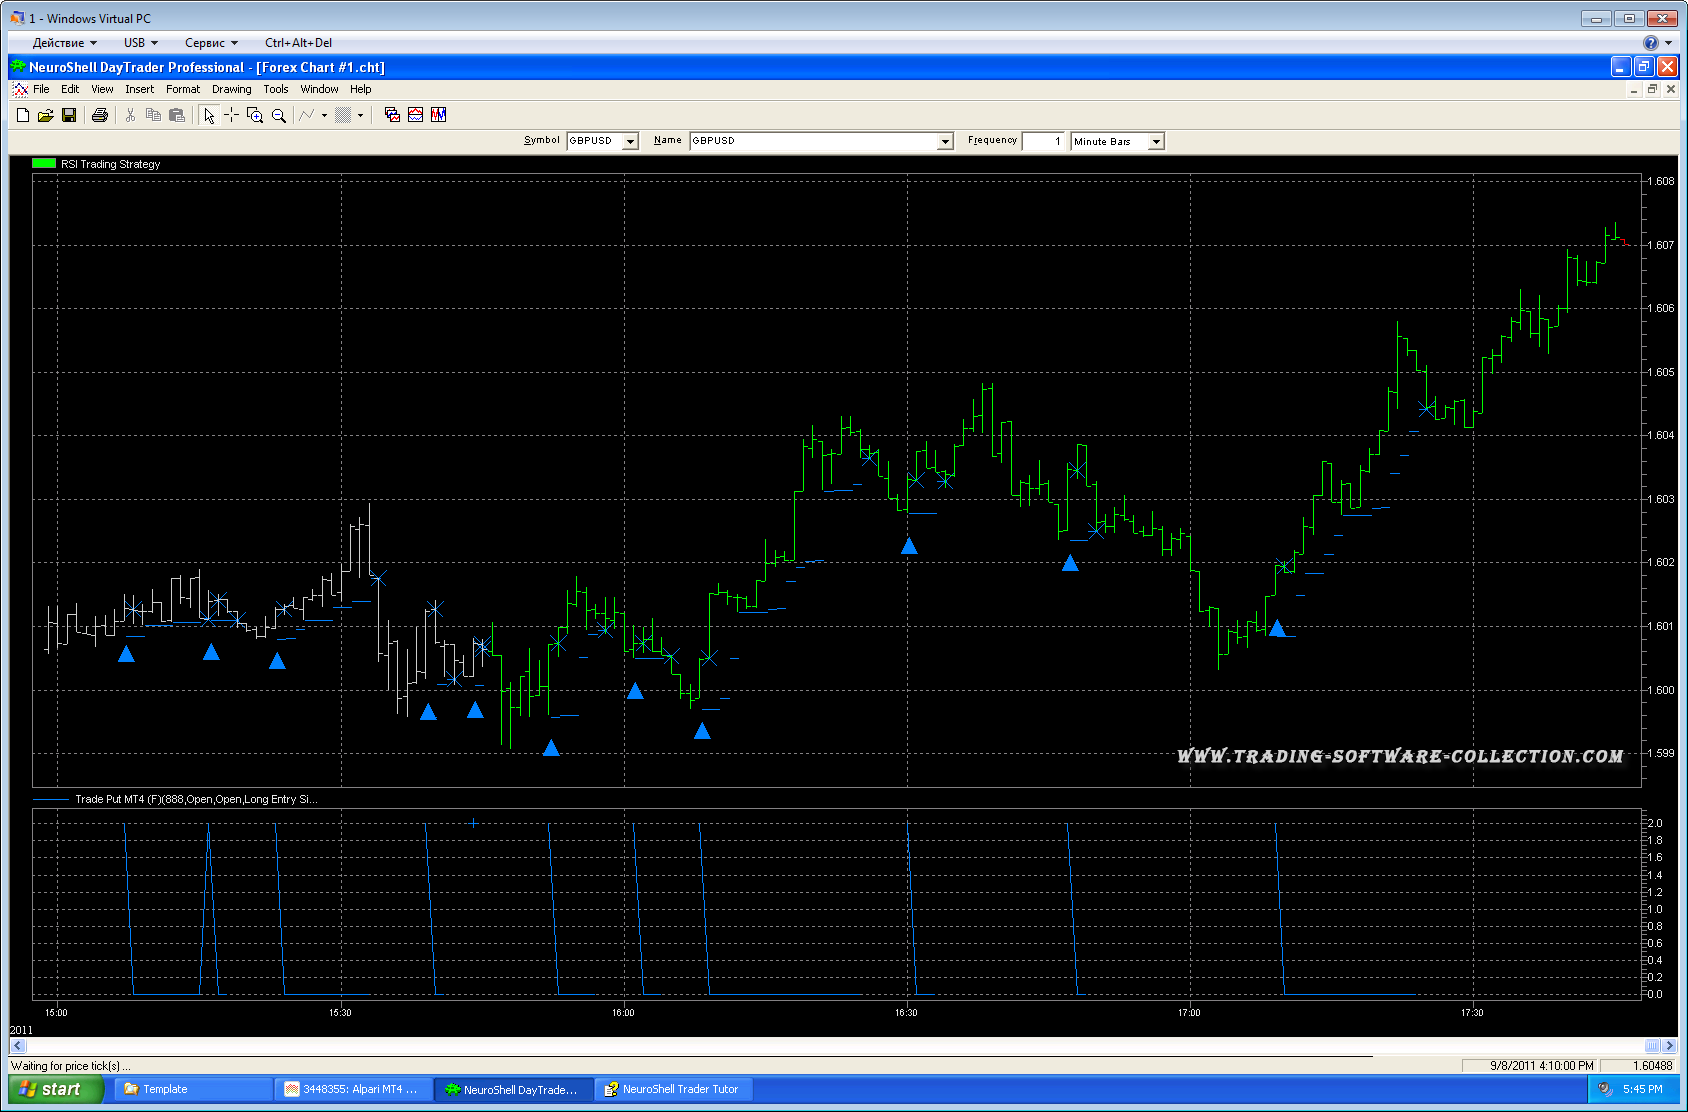1688x1112 pixels.
Task: Save the chart with the floppy disk icon
Action: [x=69, y=116]
